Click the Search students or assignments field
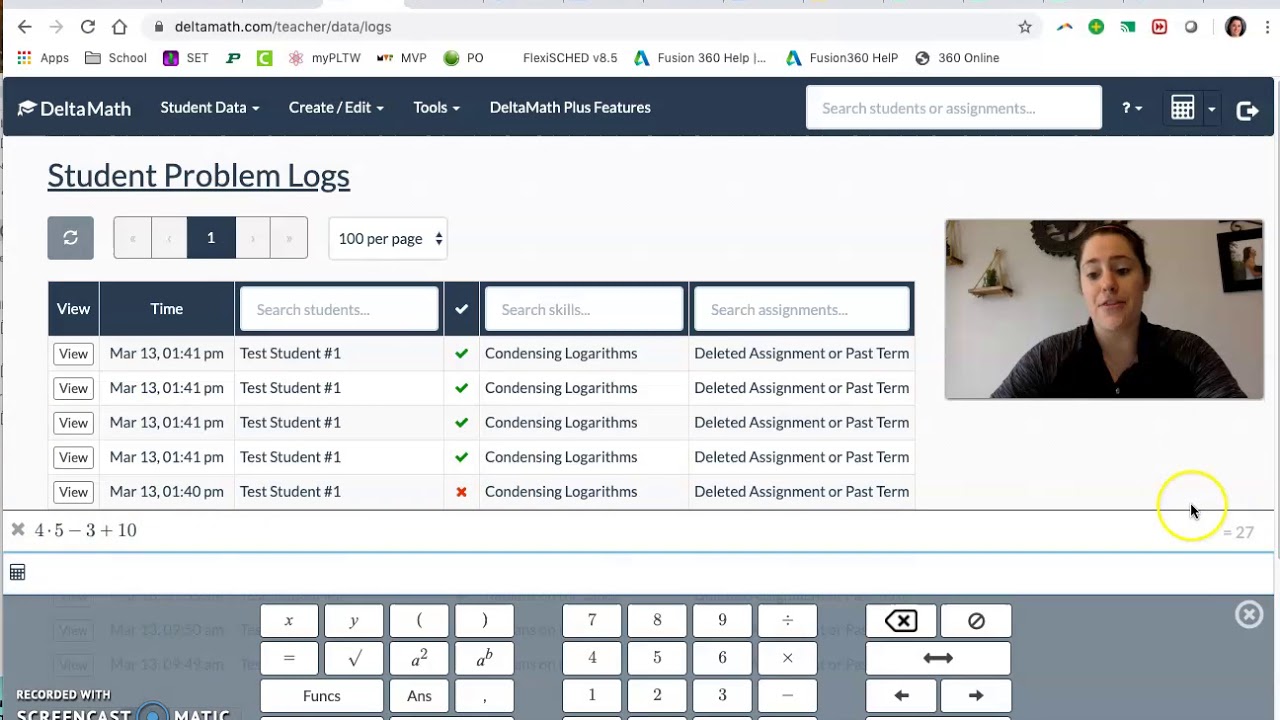The height and width of the screenshot is (720, 1280). 953,108
